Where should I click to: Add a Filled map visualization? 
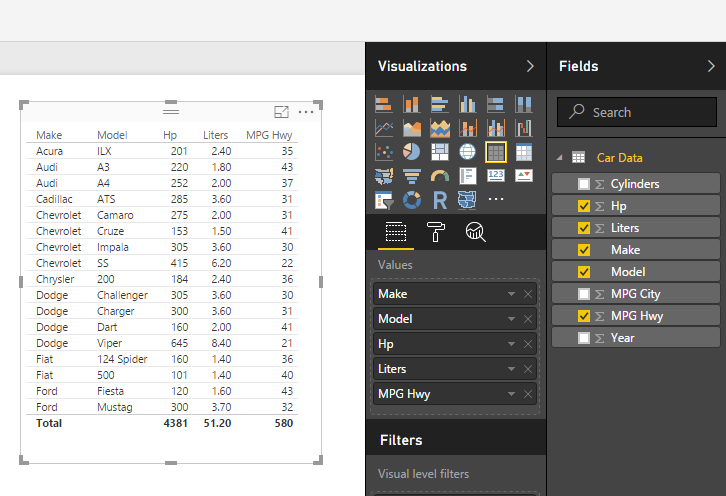point(383,176)
